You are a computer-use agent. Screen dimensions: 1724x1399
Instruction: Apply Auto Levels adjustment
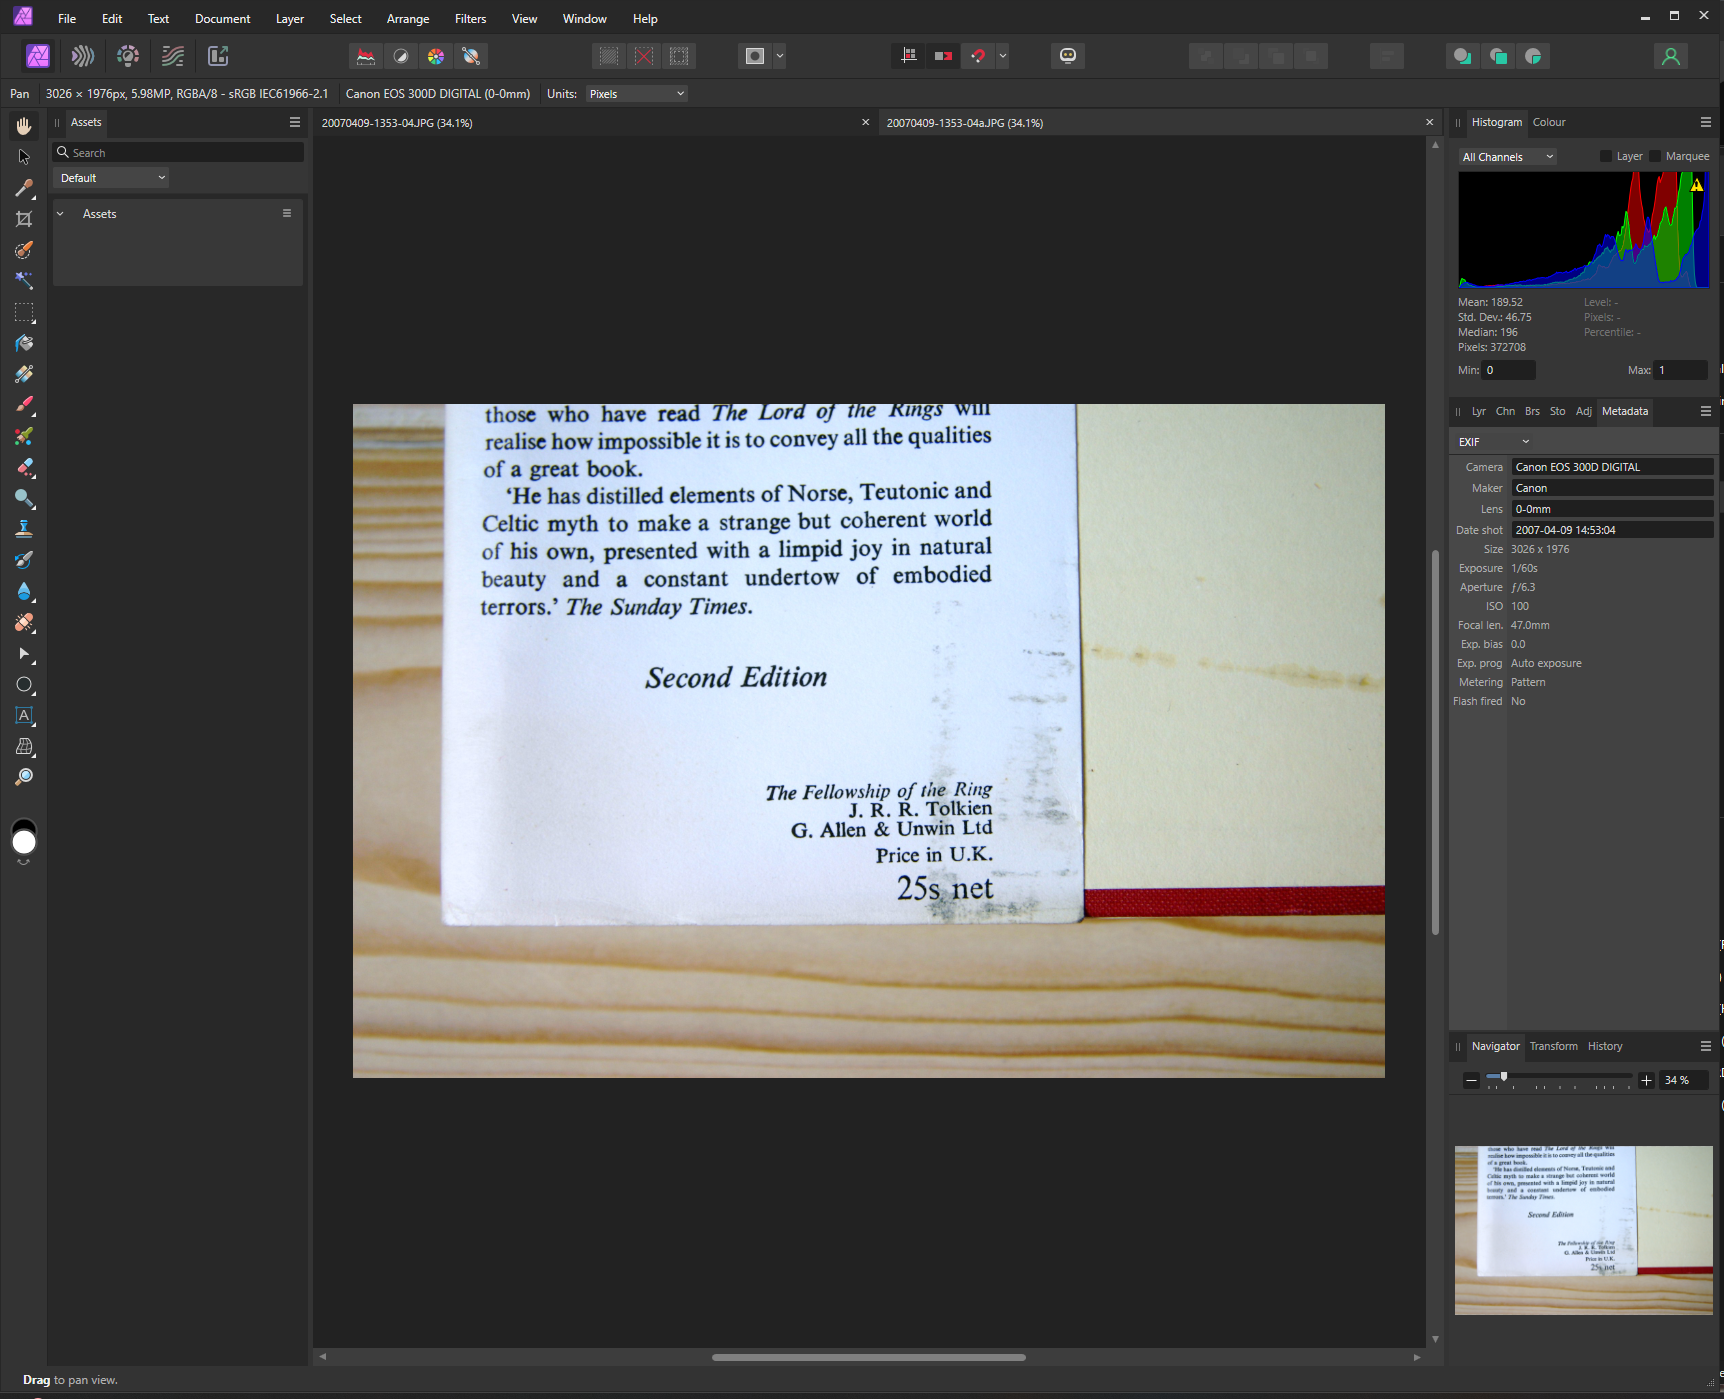pos(366,56)
